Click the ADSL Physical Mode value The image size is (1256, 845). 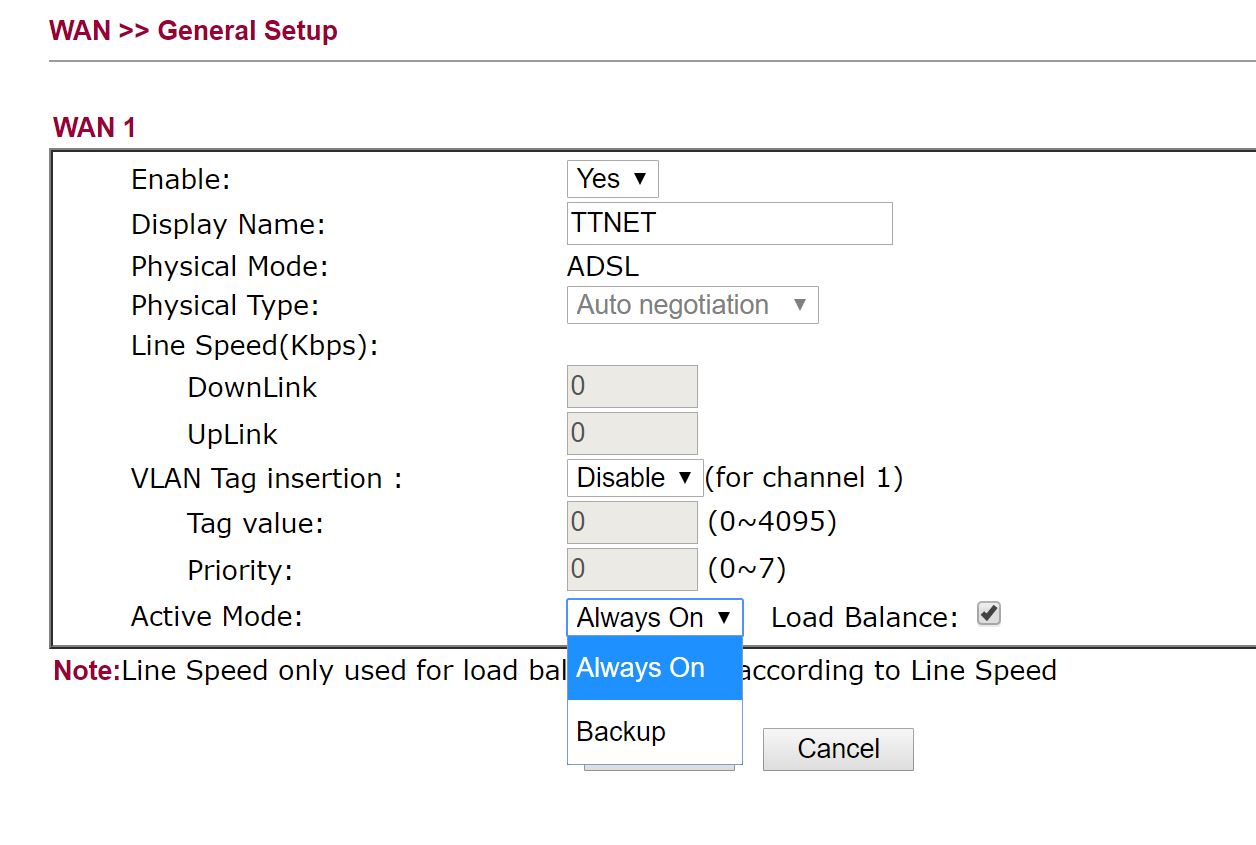pos(602,267)
